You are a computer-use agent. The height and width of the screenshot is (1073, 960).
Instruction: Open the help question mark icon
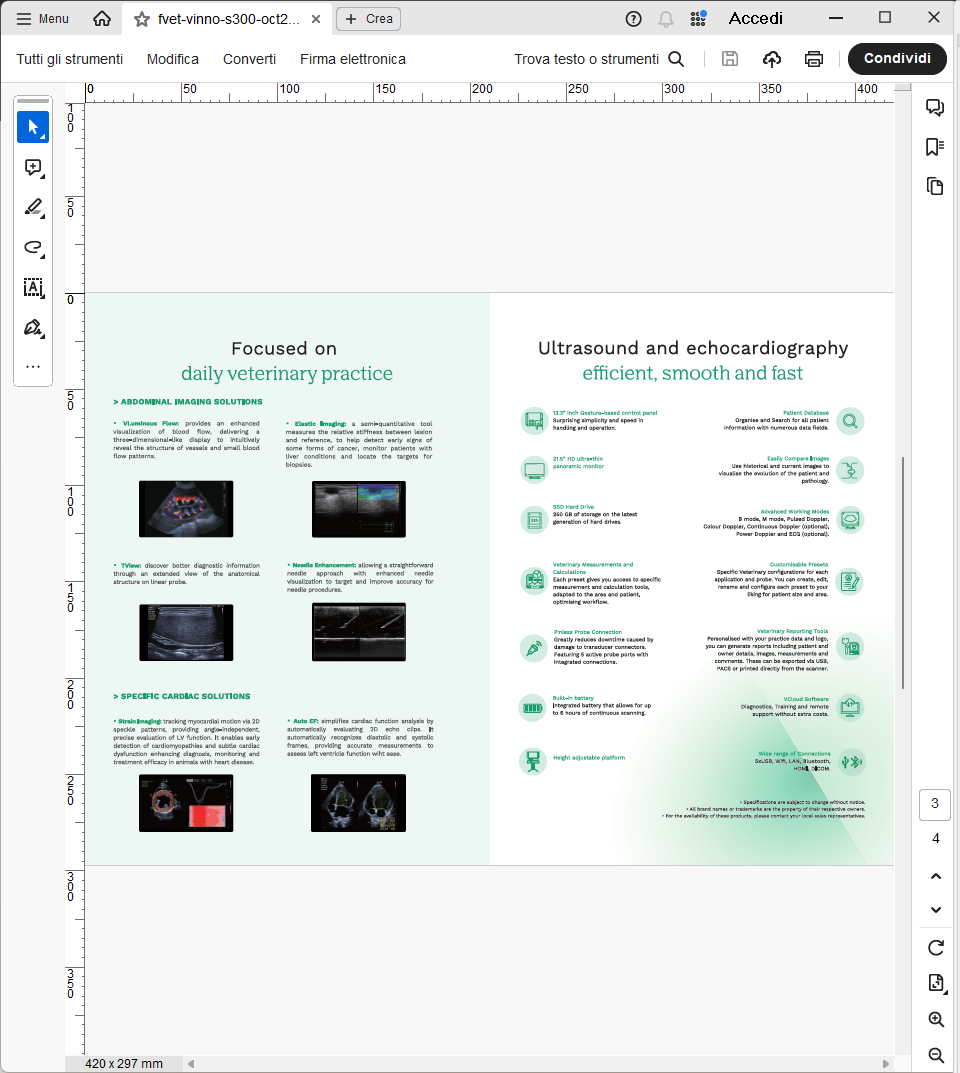coord(634,19)
